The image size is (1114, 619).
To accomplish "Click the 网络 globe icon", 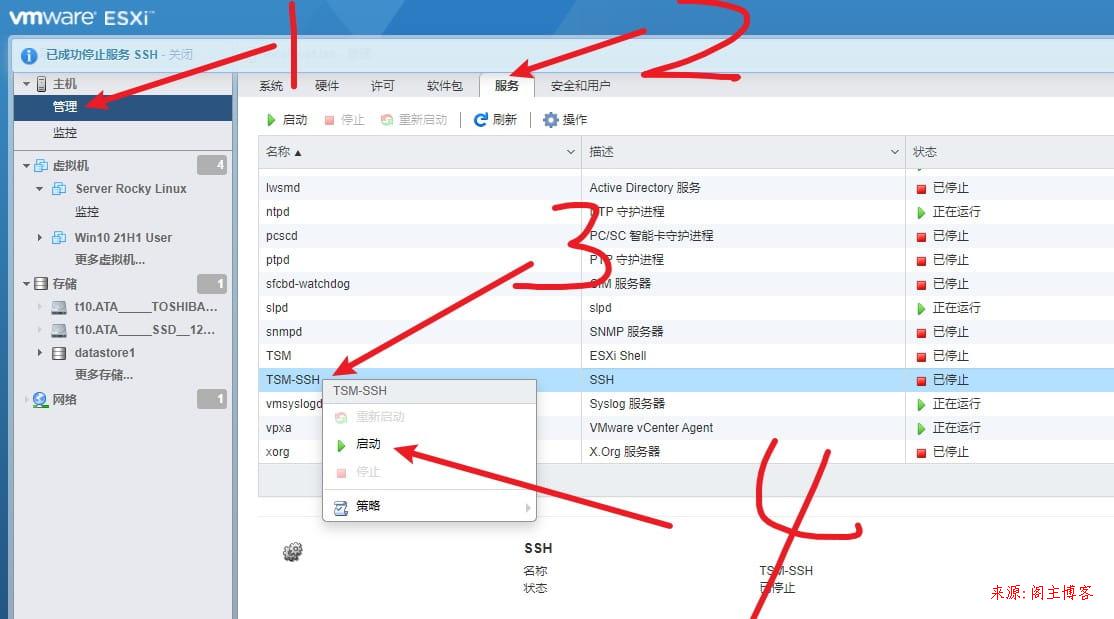I will 40,400.
